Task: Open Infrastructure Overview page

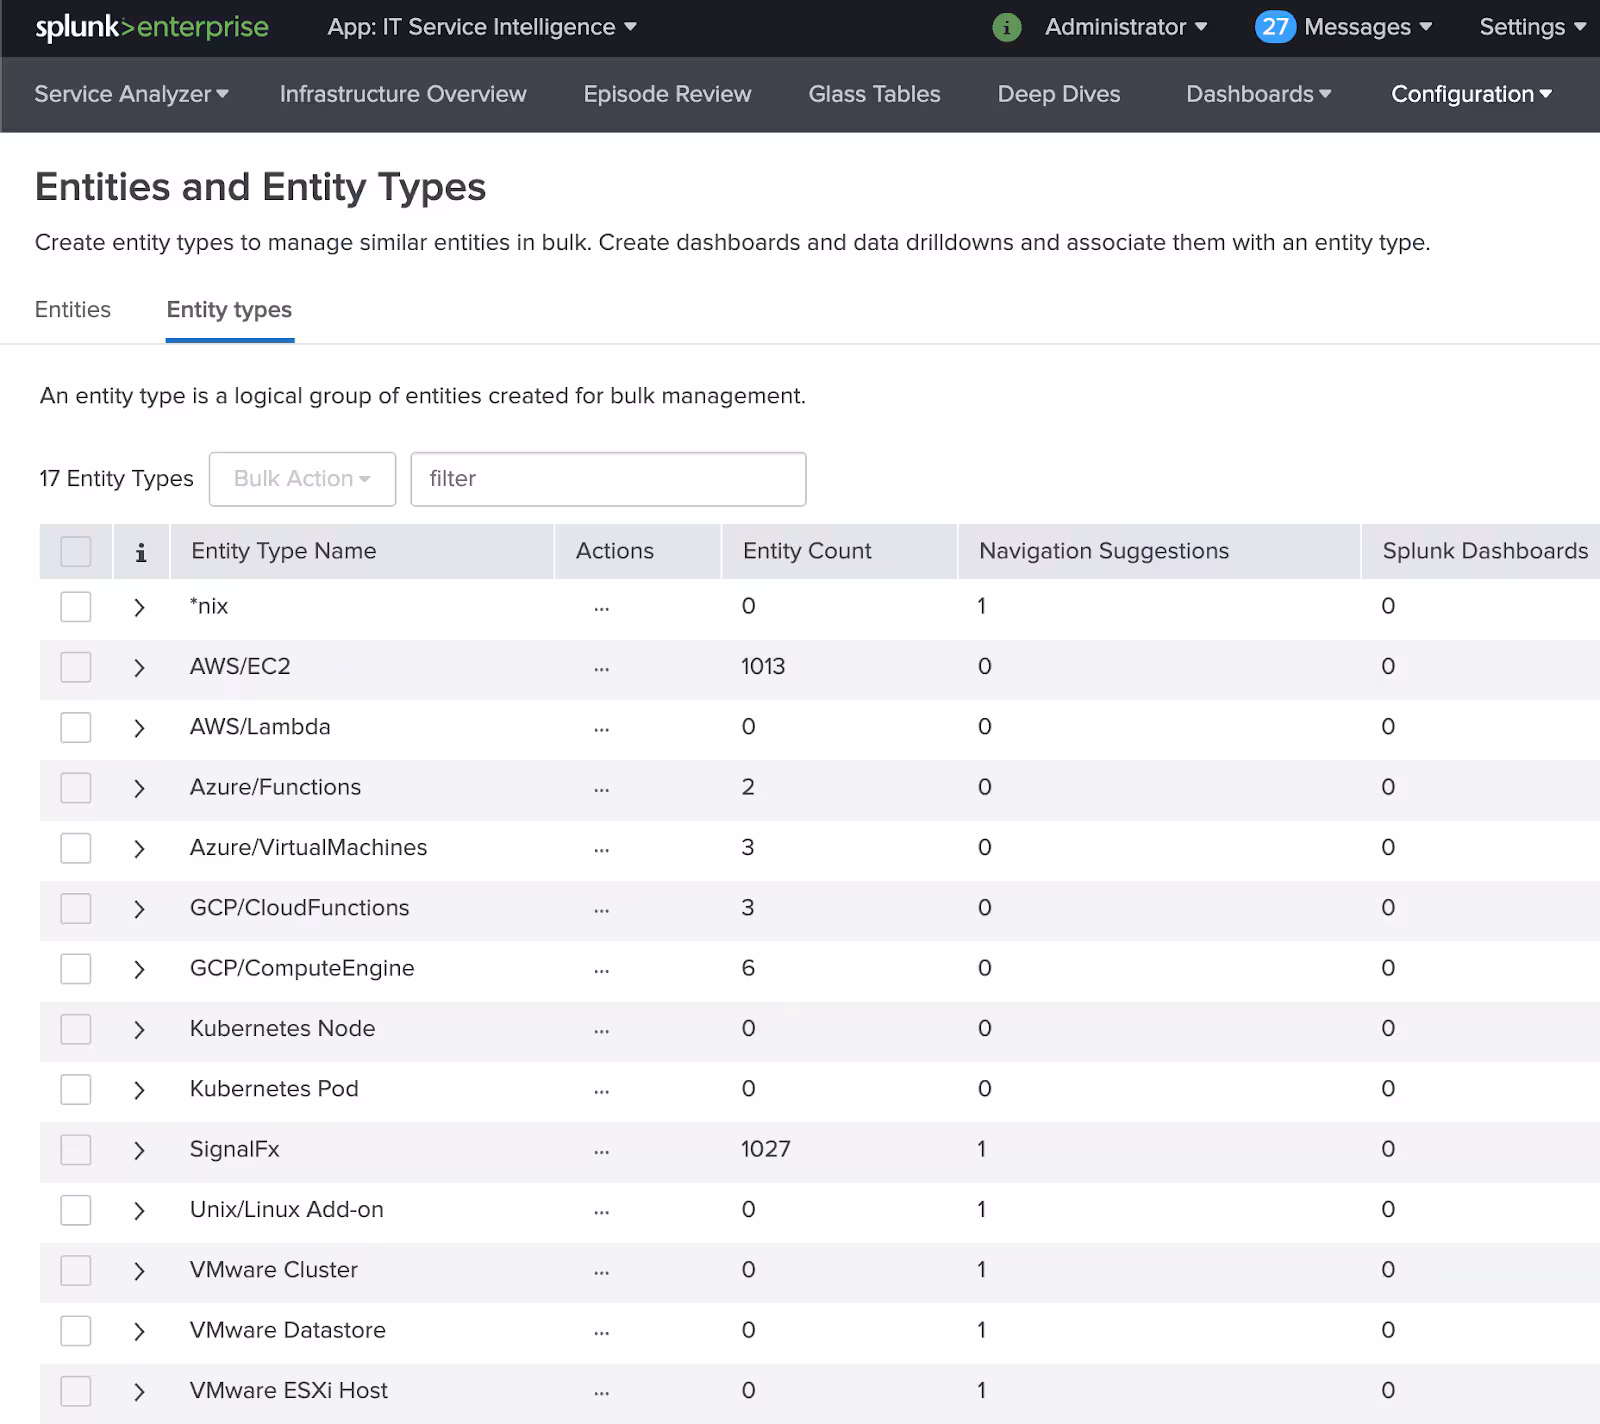Action: point(403,94)
